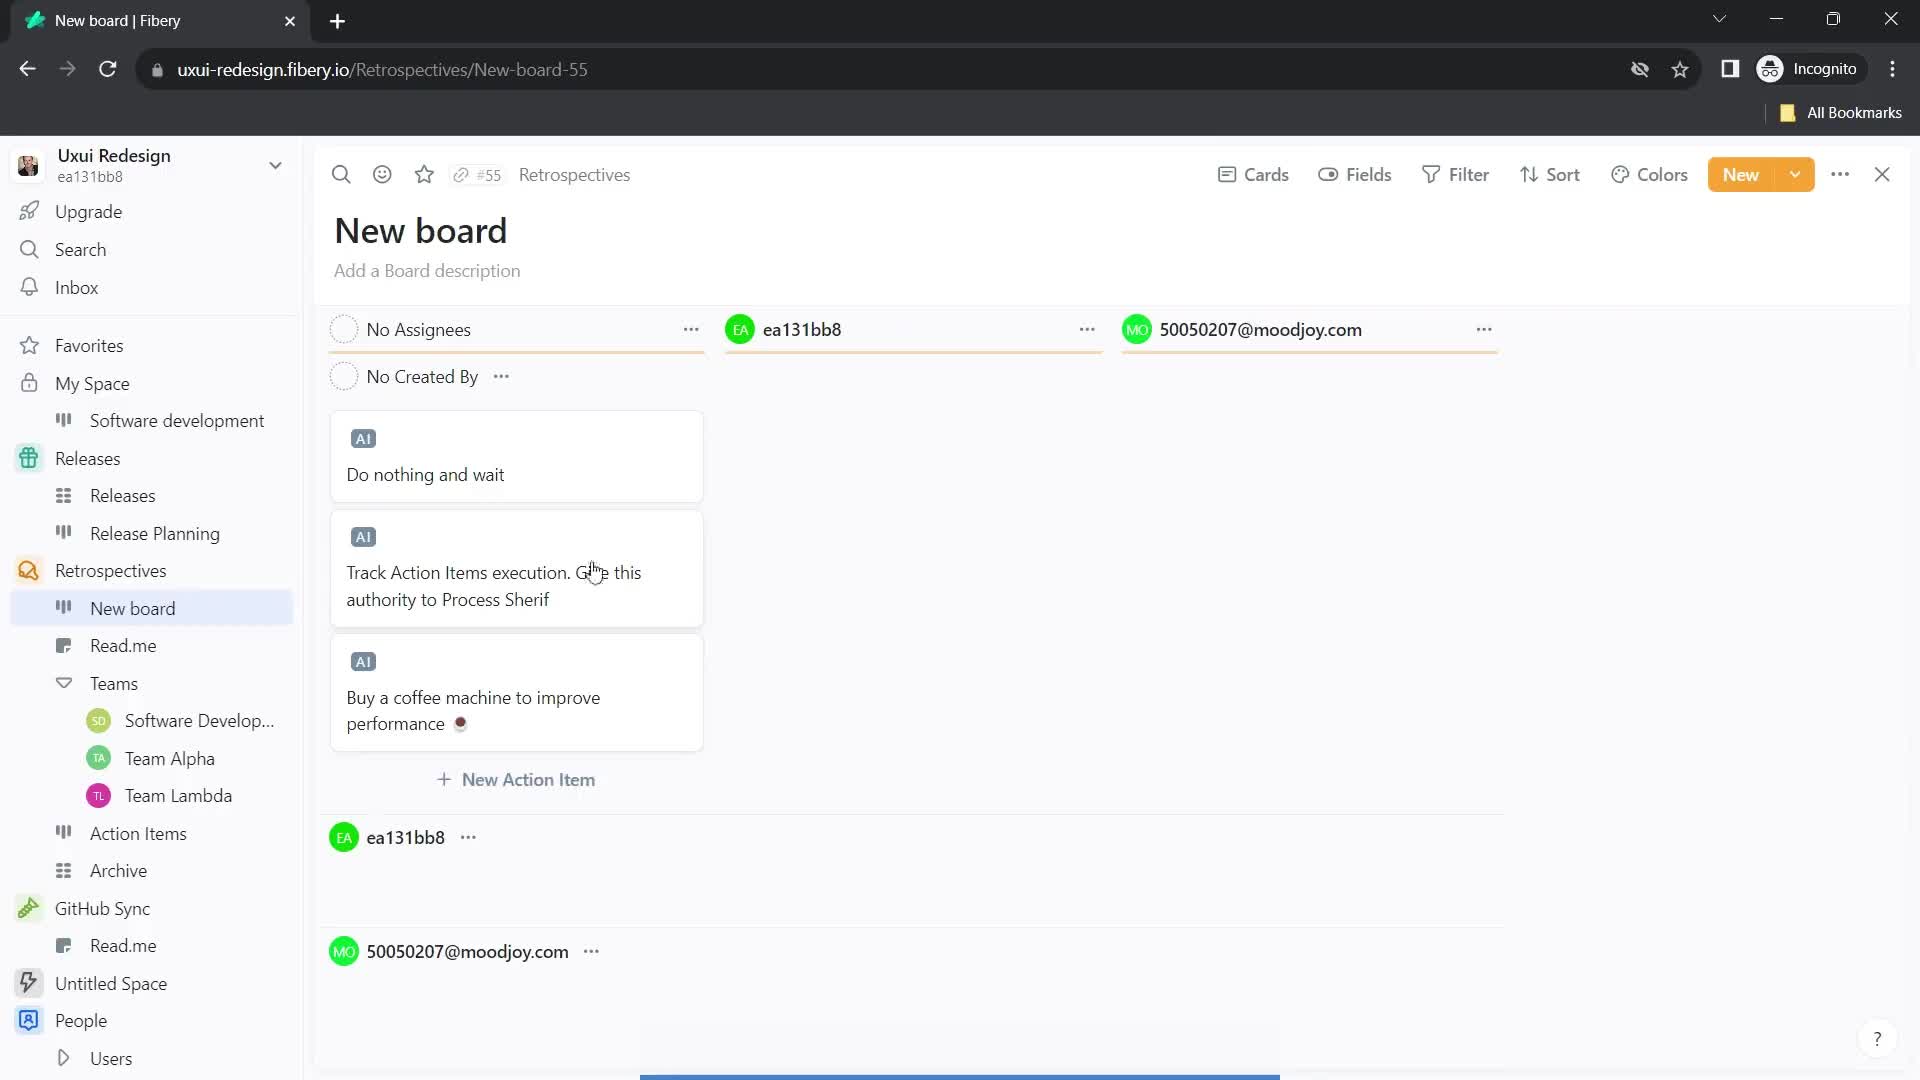Viewport: 1920px width, 1080px height.
Task: Click New Action Item button
Action: pos(516,779)
